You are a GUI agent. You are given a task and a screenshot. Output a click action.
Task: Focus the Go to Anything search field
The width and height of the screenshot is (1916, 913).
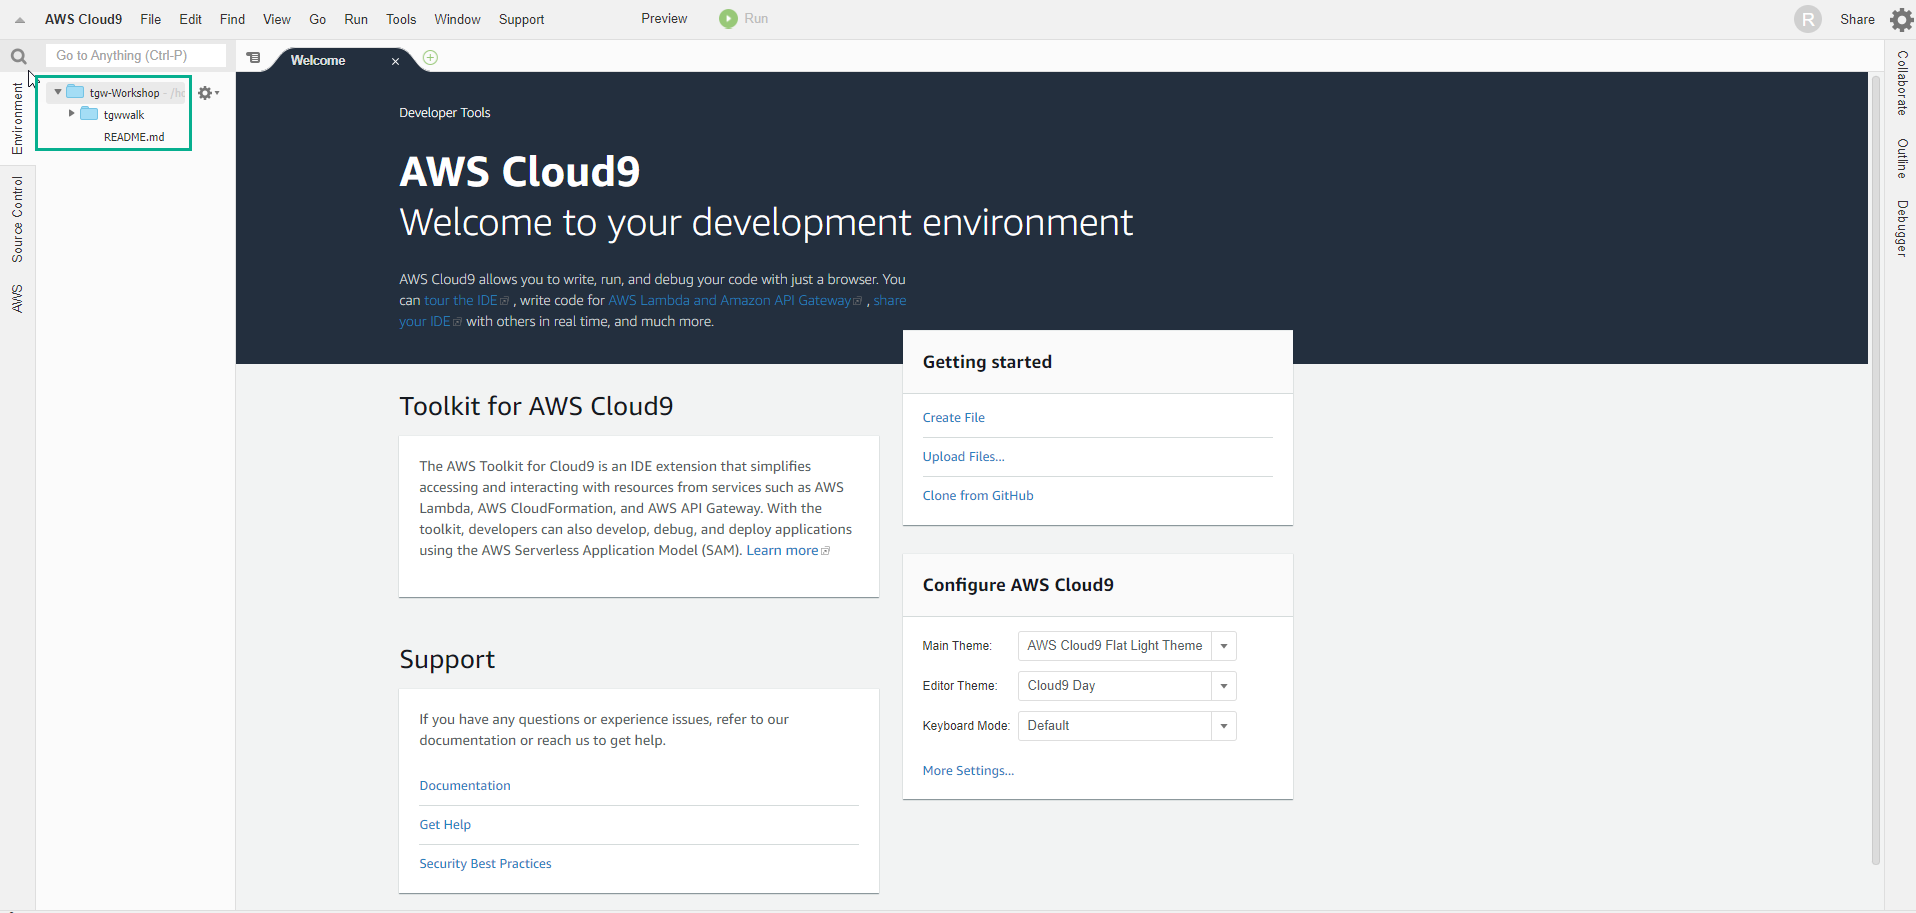[x=136, y=56]
